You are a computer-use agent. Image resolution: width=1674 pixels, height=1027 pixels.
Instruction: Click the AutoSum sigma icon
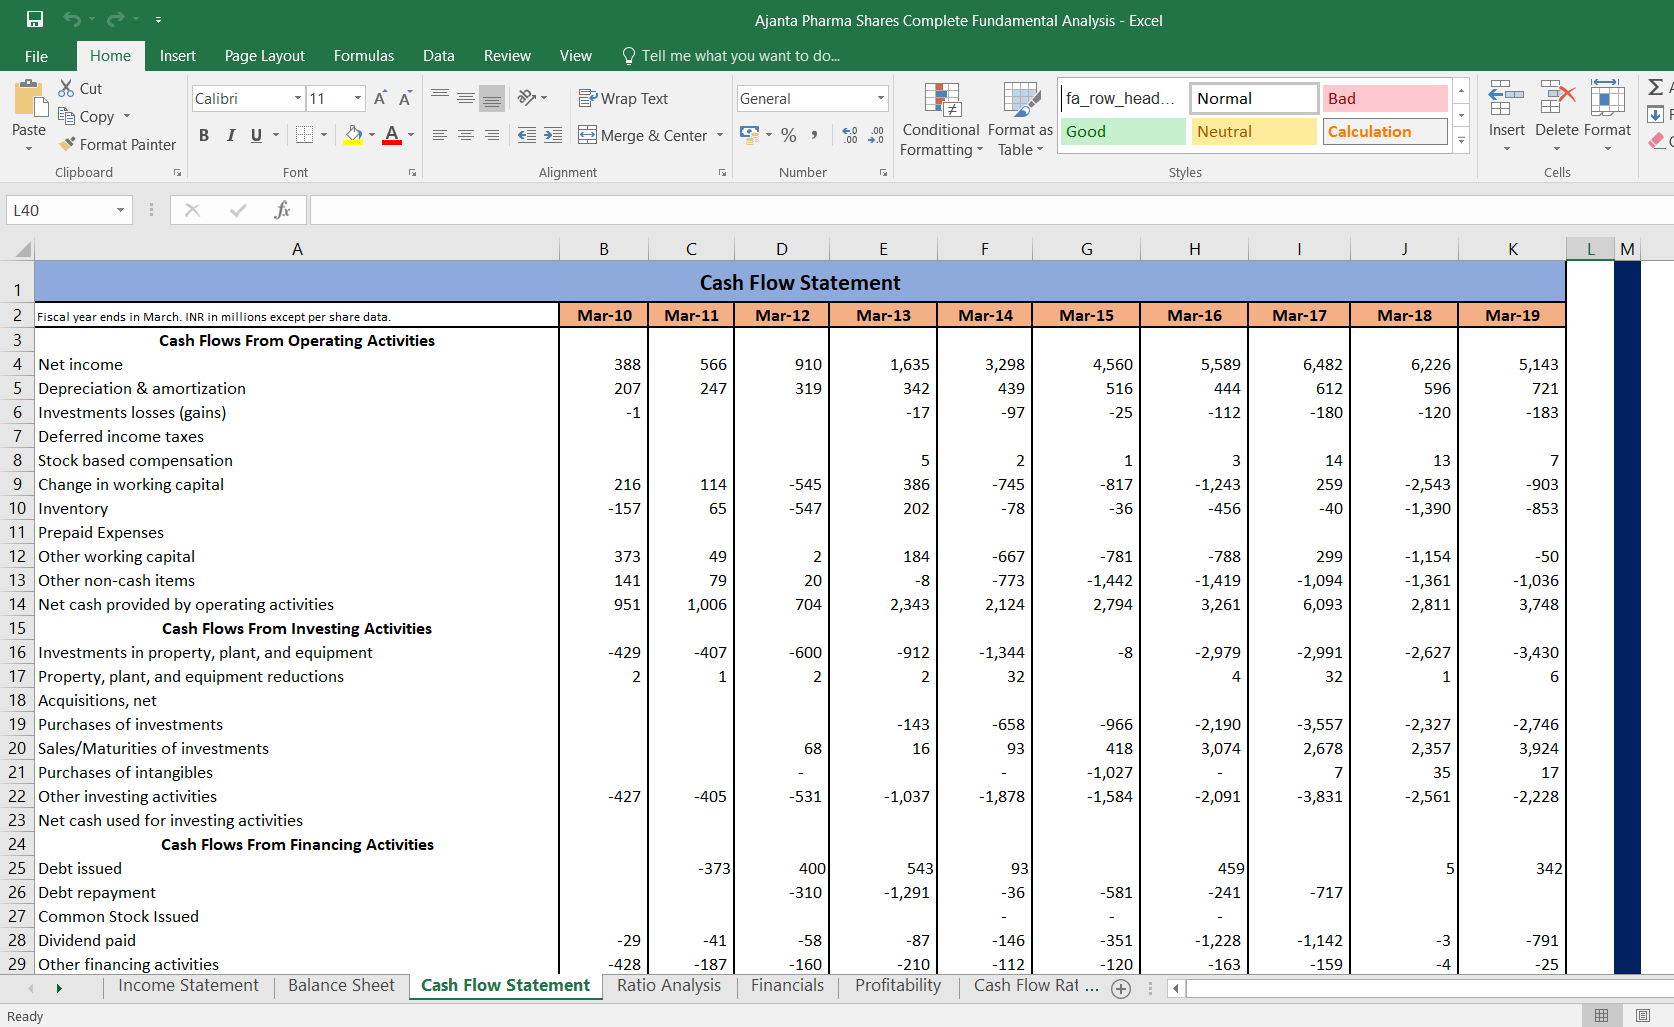pos(1656,88)
